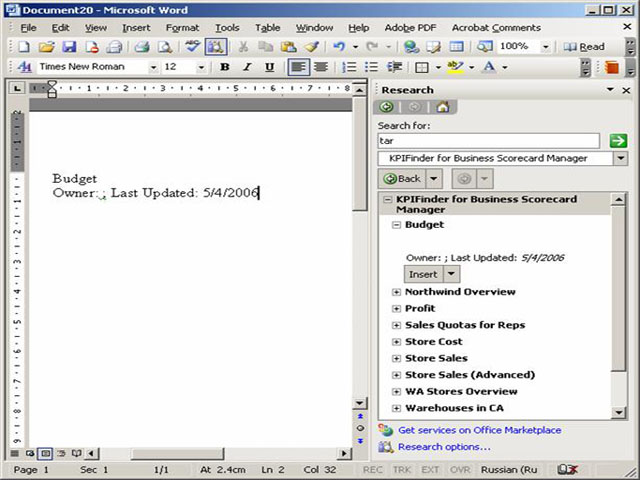
Task: Save the document with floppy icon
Action: point(69,47)
